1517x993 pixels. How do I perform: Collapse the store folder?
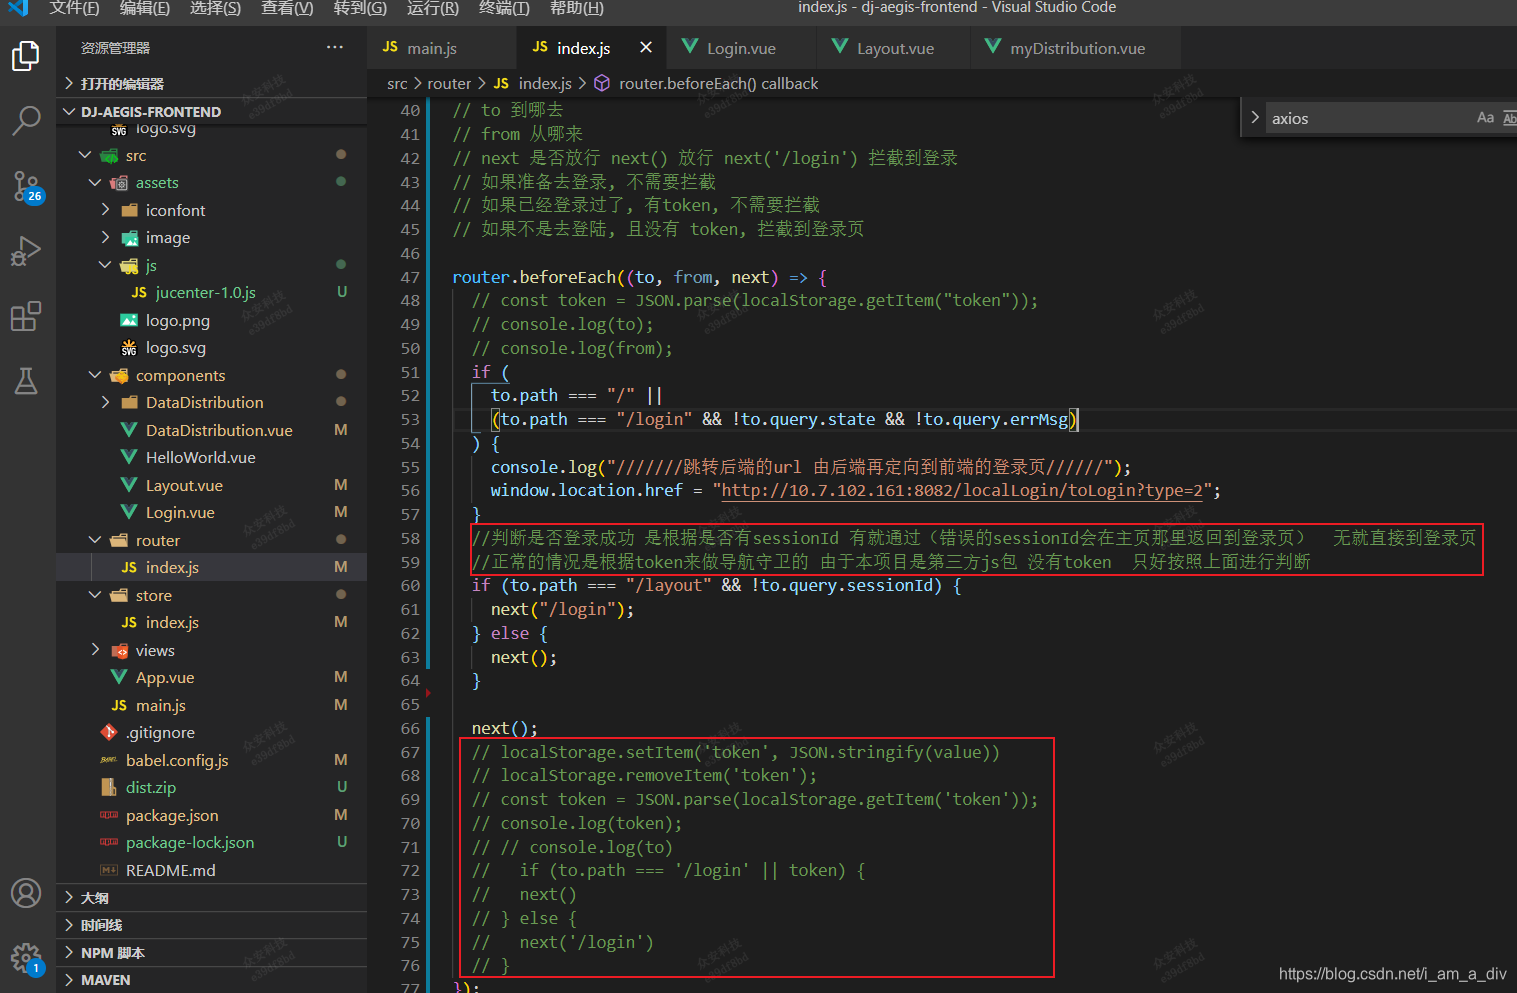(x=212, y=595)
